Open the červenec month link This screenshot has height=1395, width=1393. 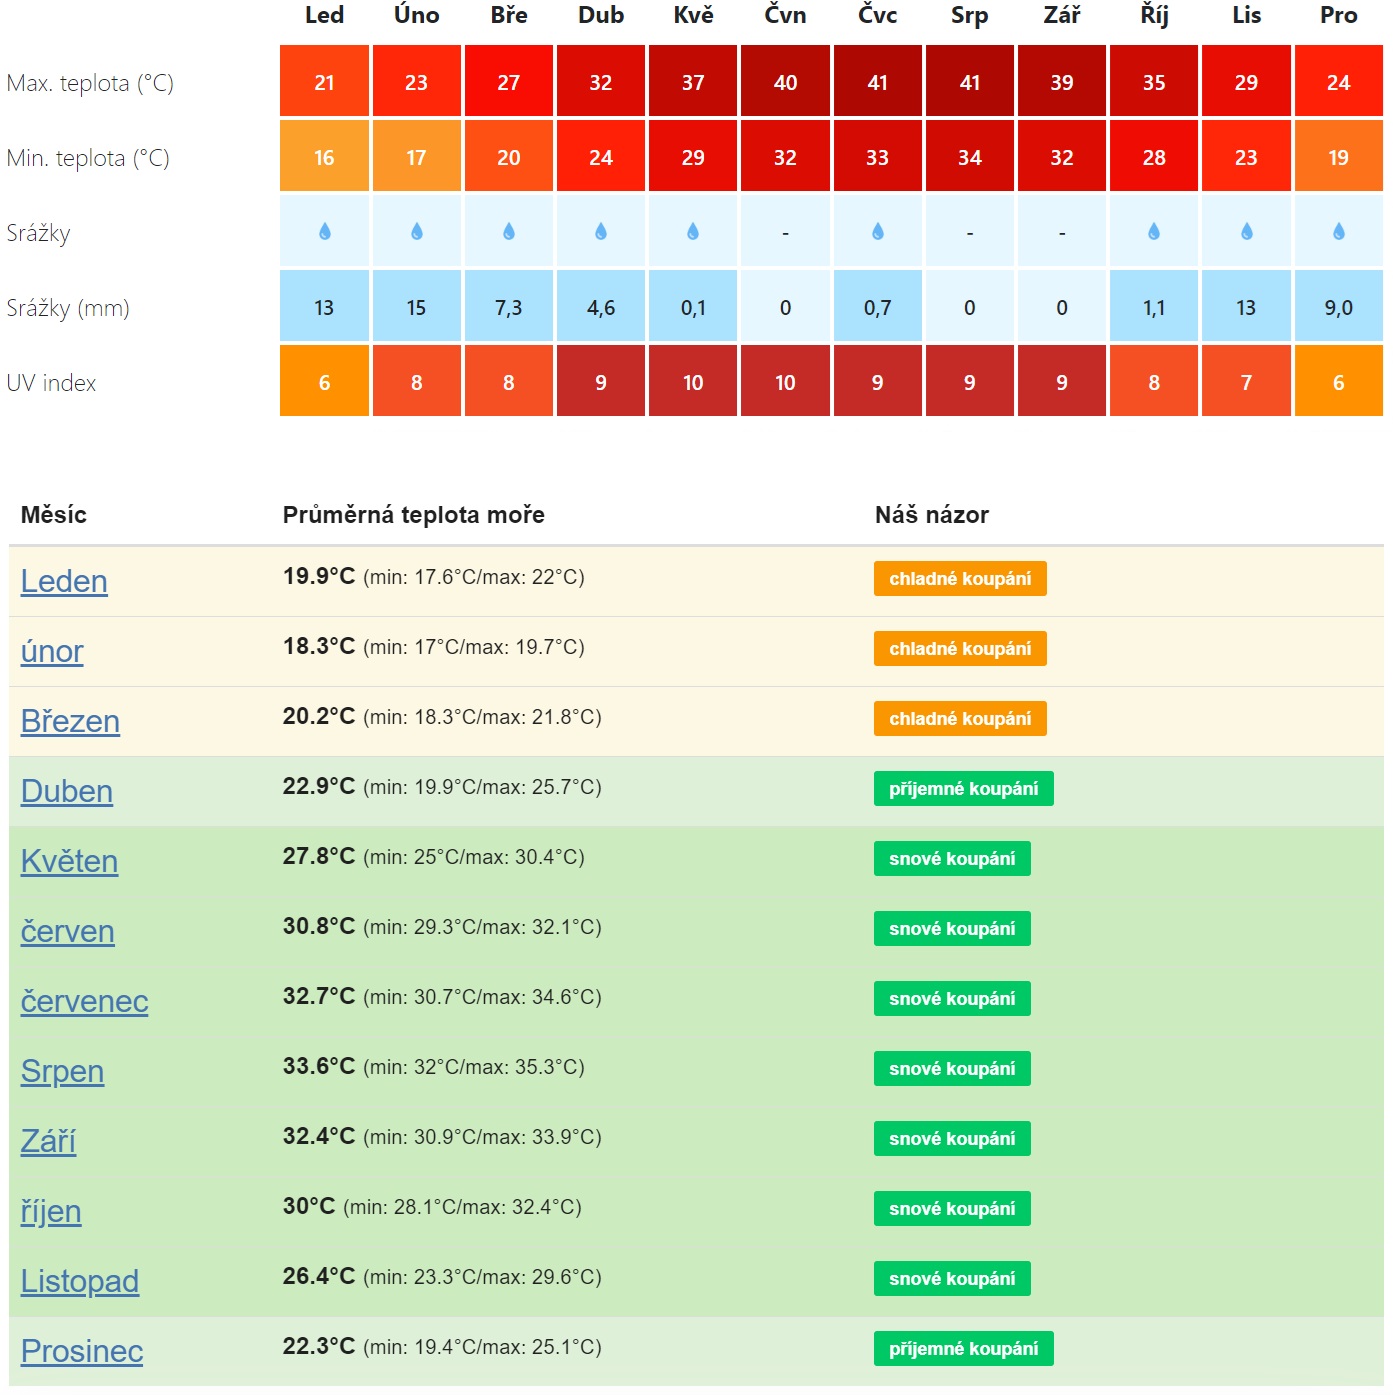[85, 1001]
